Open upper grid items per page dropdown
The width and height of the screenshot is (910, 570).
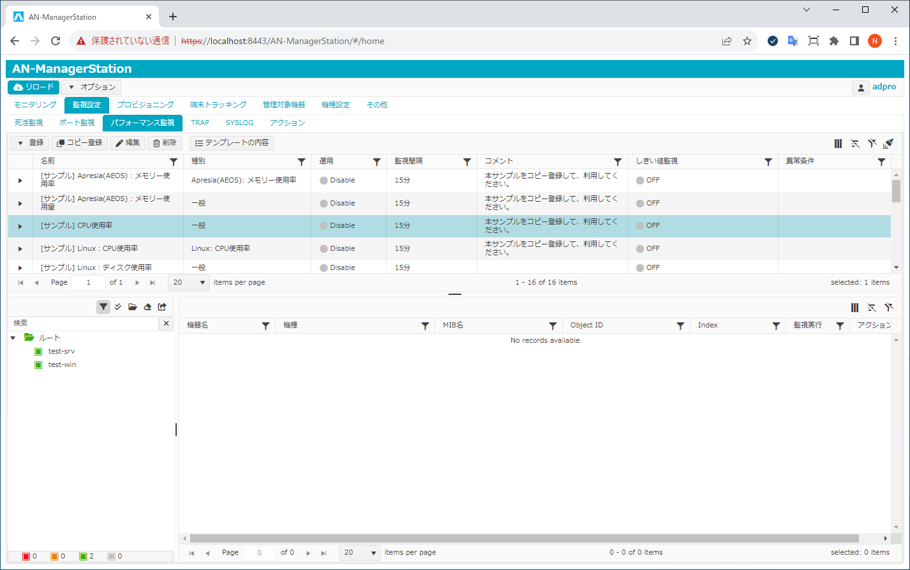click(x=189, y=283)
